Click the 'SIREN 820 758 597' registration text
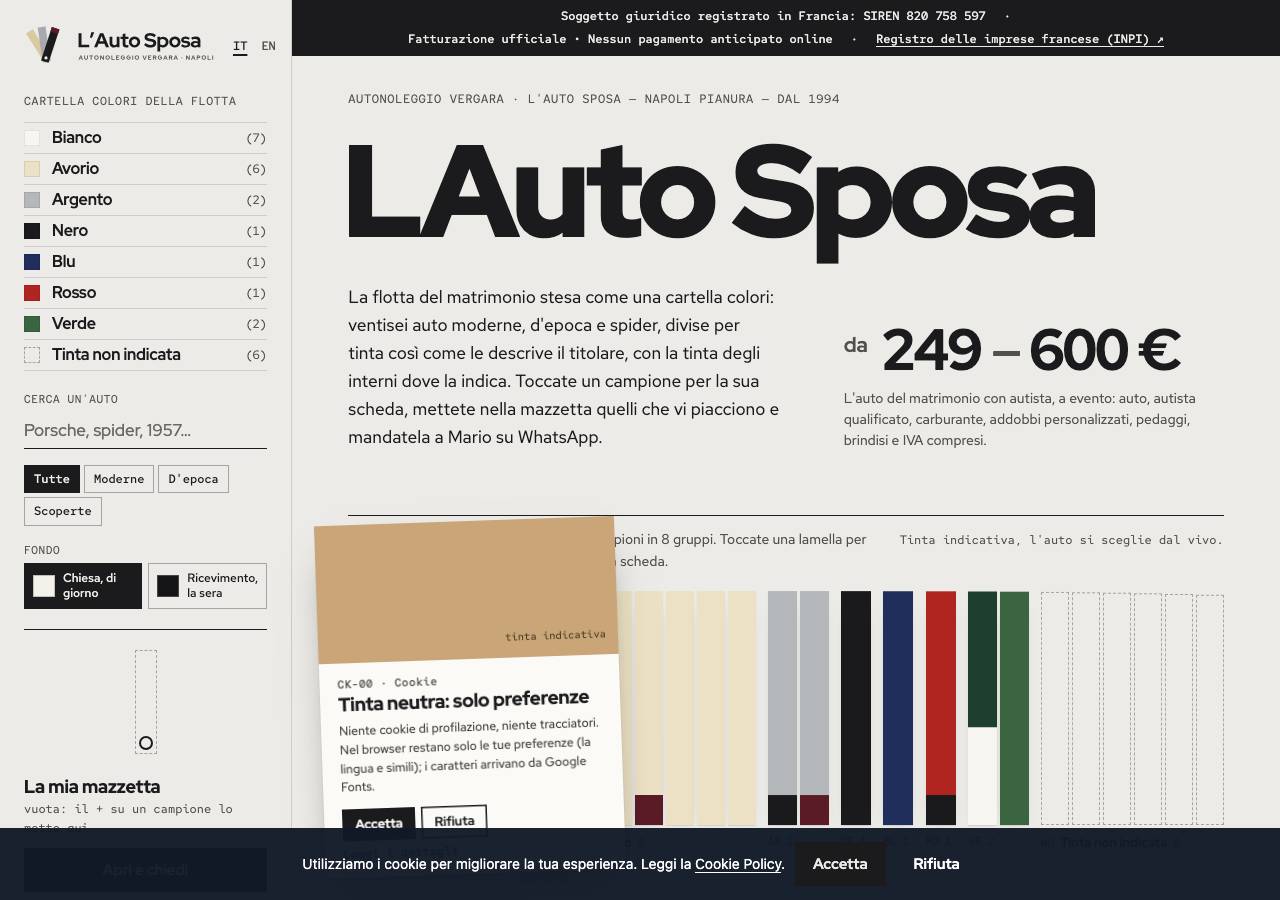 924,16
